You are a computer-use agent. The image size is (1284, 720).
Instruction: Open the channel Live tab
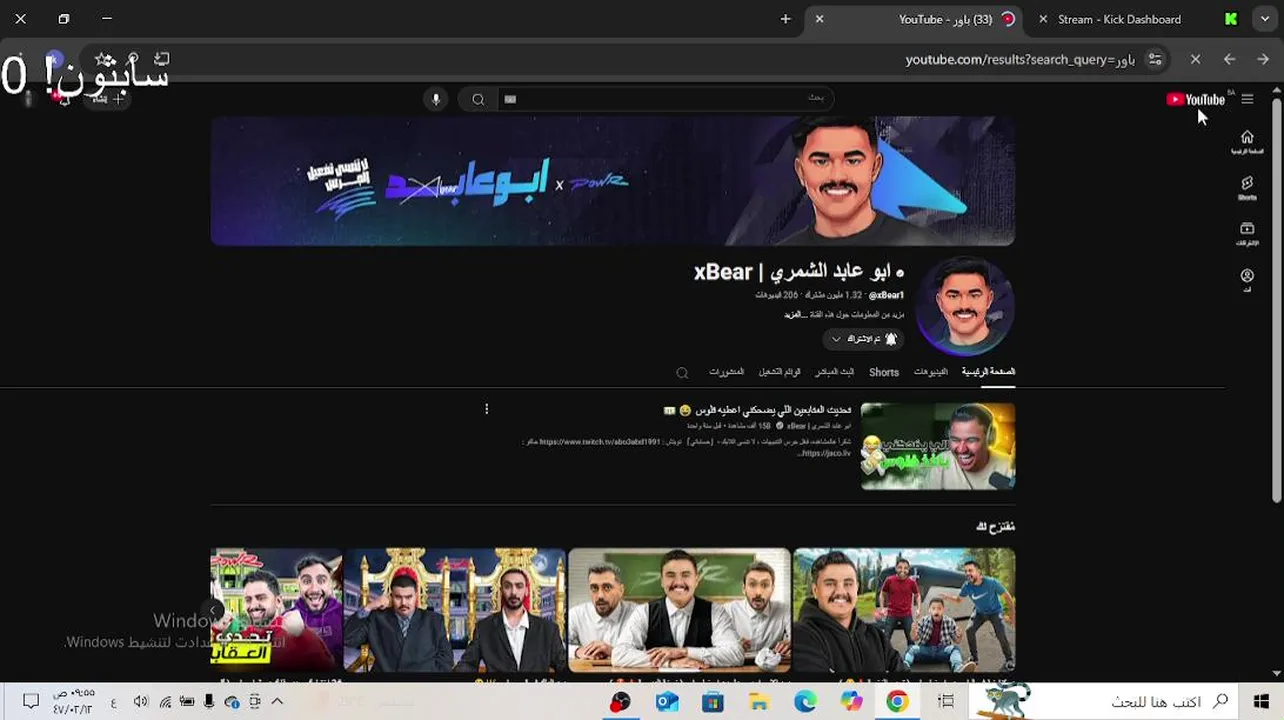coord(834,372)
